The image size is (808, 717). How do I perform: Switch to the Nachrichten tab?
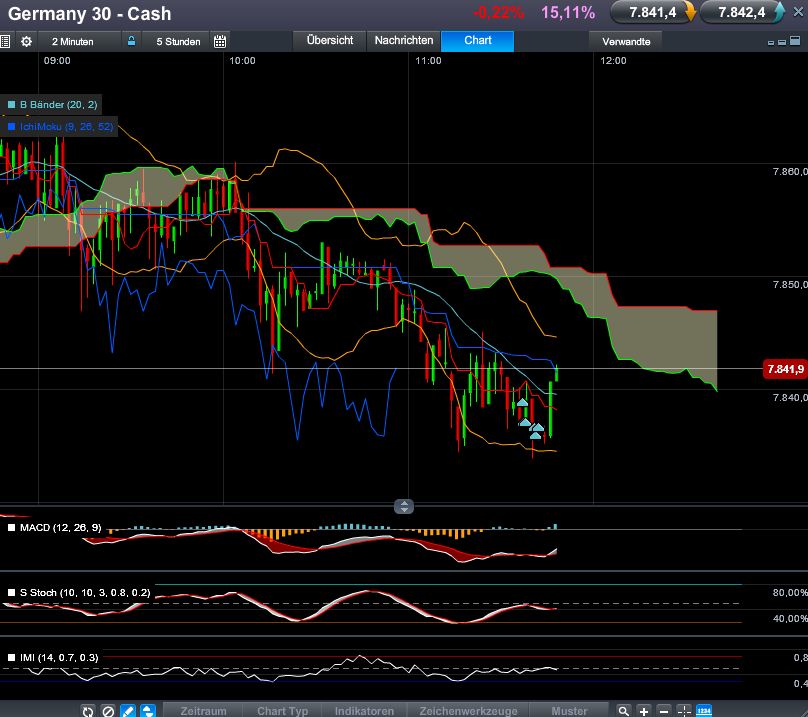[x=404, y=40]
